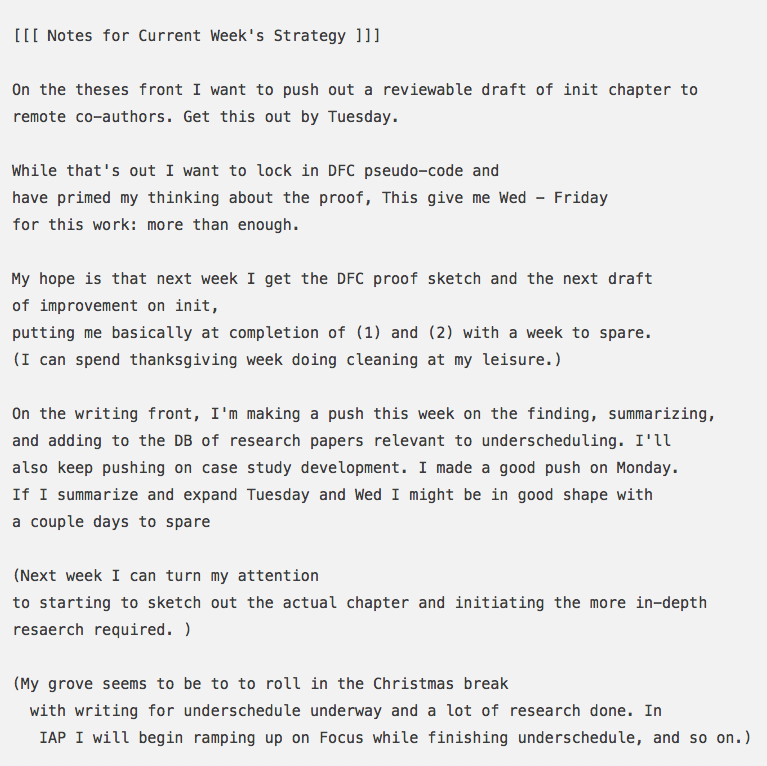This screenshot has width=767, height=766.
Task: Click the 'Notes for Current Week's Strategy' heading
Action: pyautogui.click(x=196, y=36)
